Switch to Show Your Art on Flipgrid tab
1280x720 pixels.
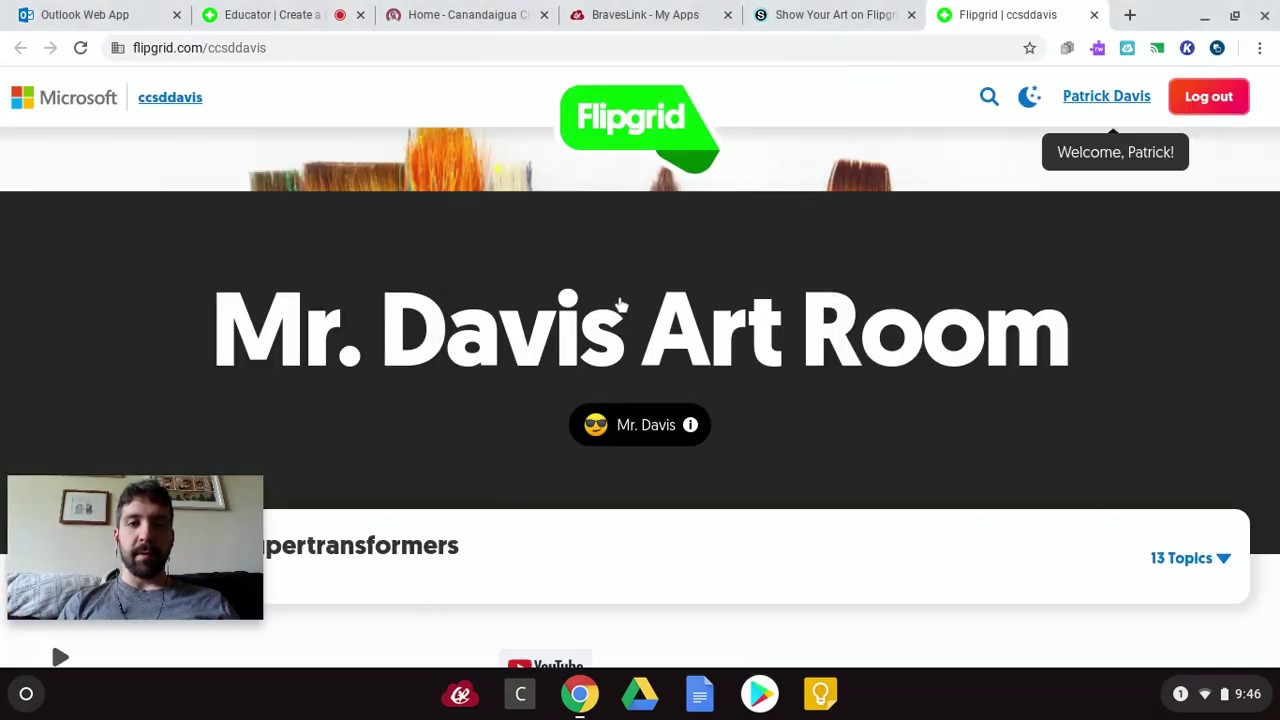[836, 15]
